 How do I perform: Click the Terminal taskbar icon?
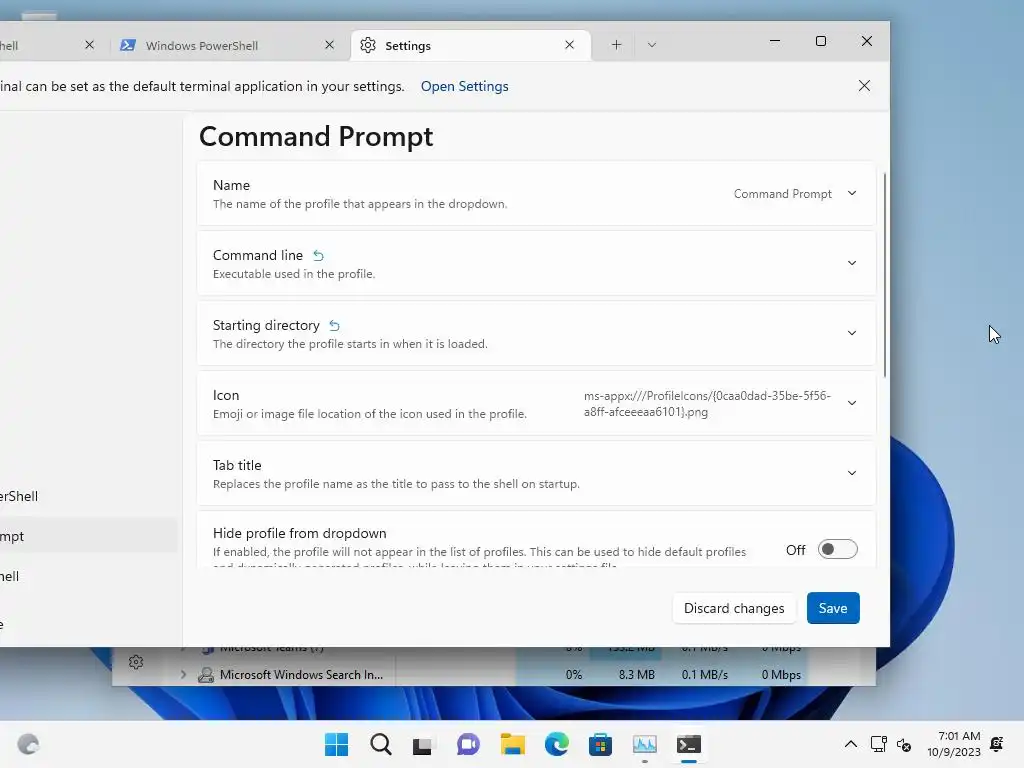tap(688, 744)
